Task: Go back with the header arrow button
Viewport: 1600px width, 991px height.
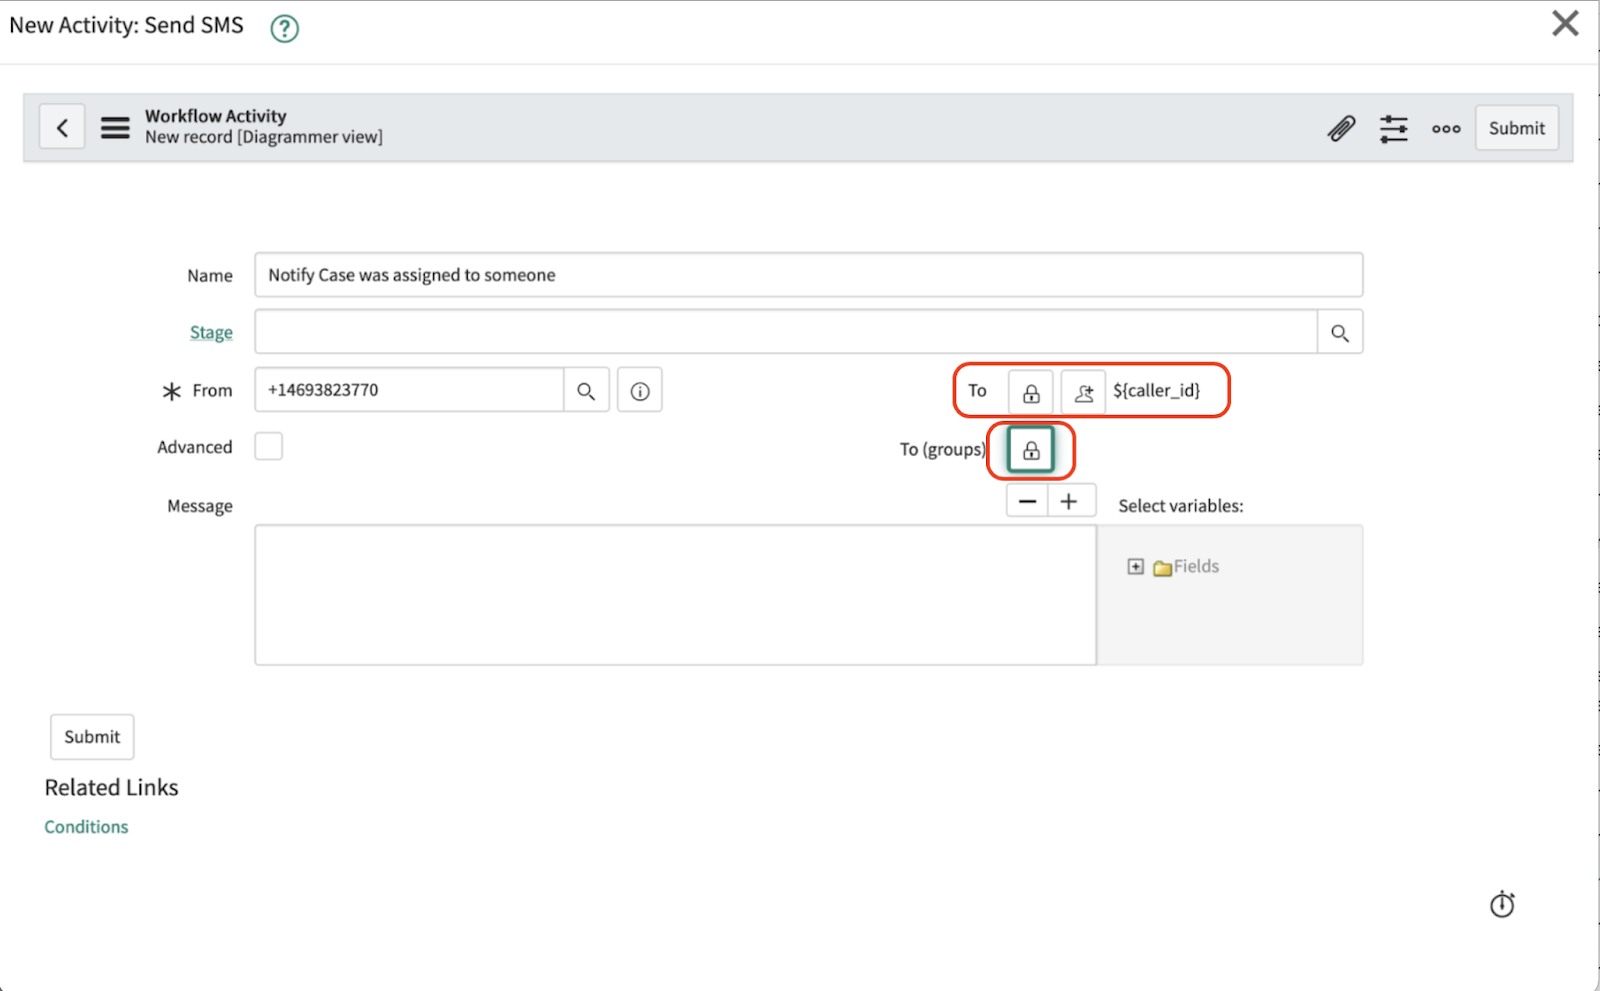Action: click(x=62, y=127)
